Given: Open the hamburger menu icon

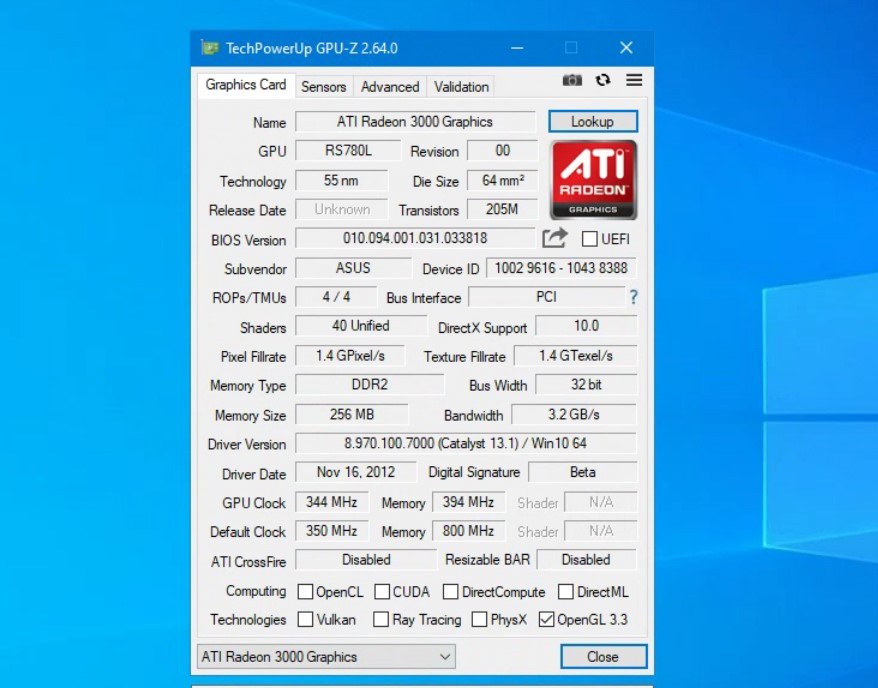Looking at the screenshot, I should pyautogui.click(x=634, y=81).
